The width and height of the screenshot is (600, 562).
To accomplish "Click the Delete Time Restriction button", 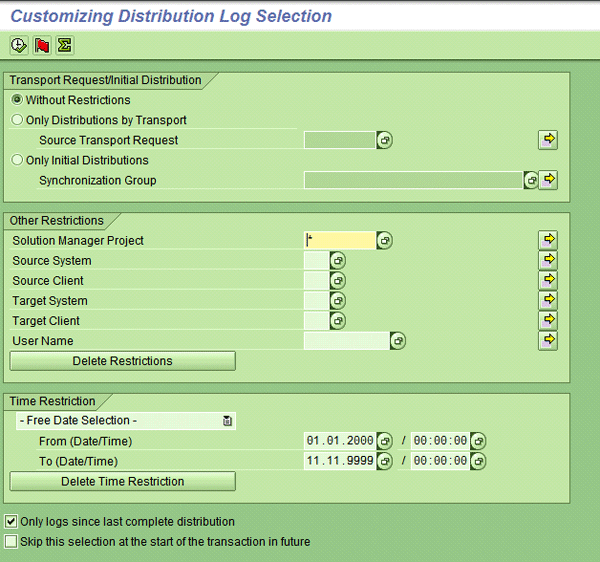I will [x=122, y=481].
